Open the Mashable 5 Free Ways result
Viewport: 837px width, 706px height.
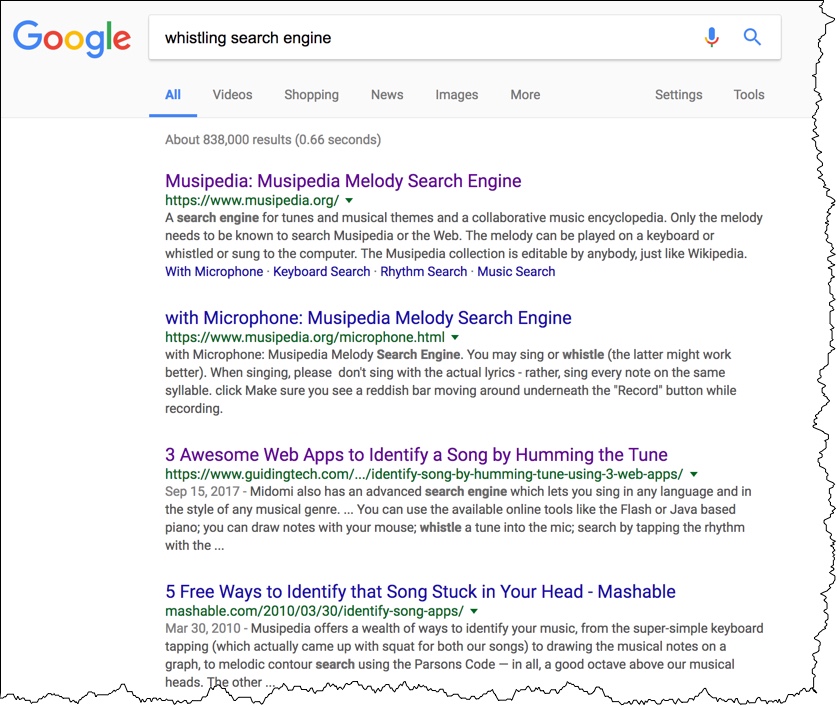pyautogui.click(x=420, y=591)
